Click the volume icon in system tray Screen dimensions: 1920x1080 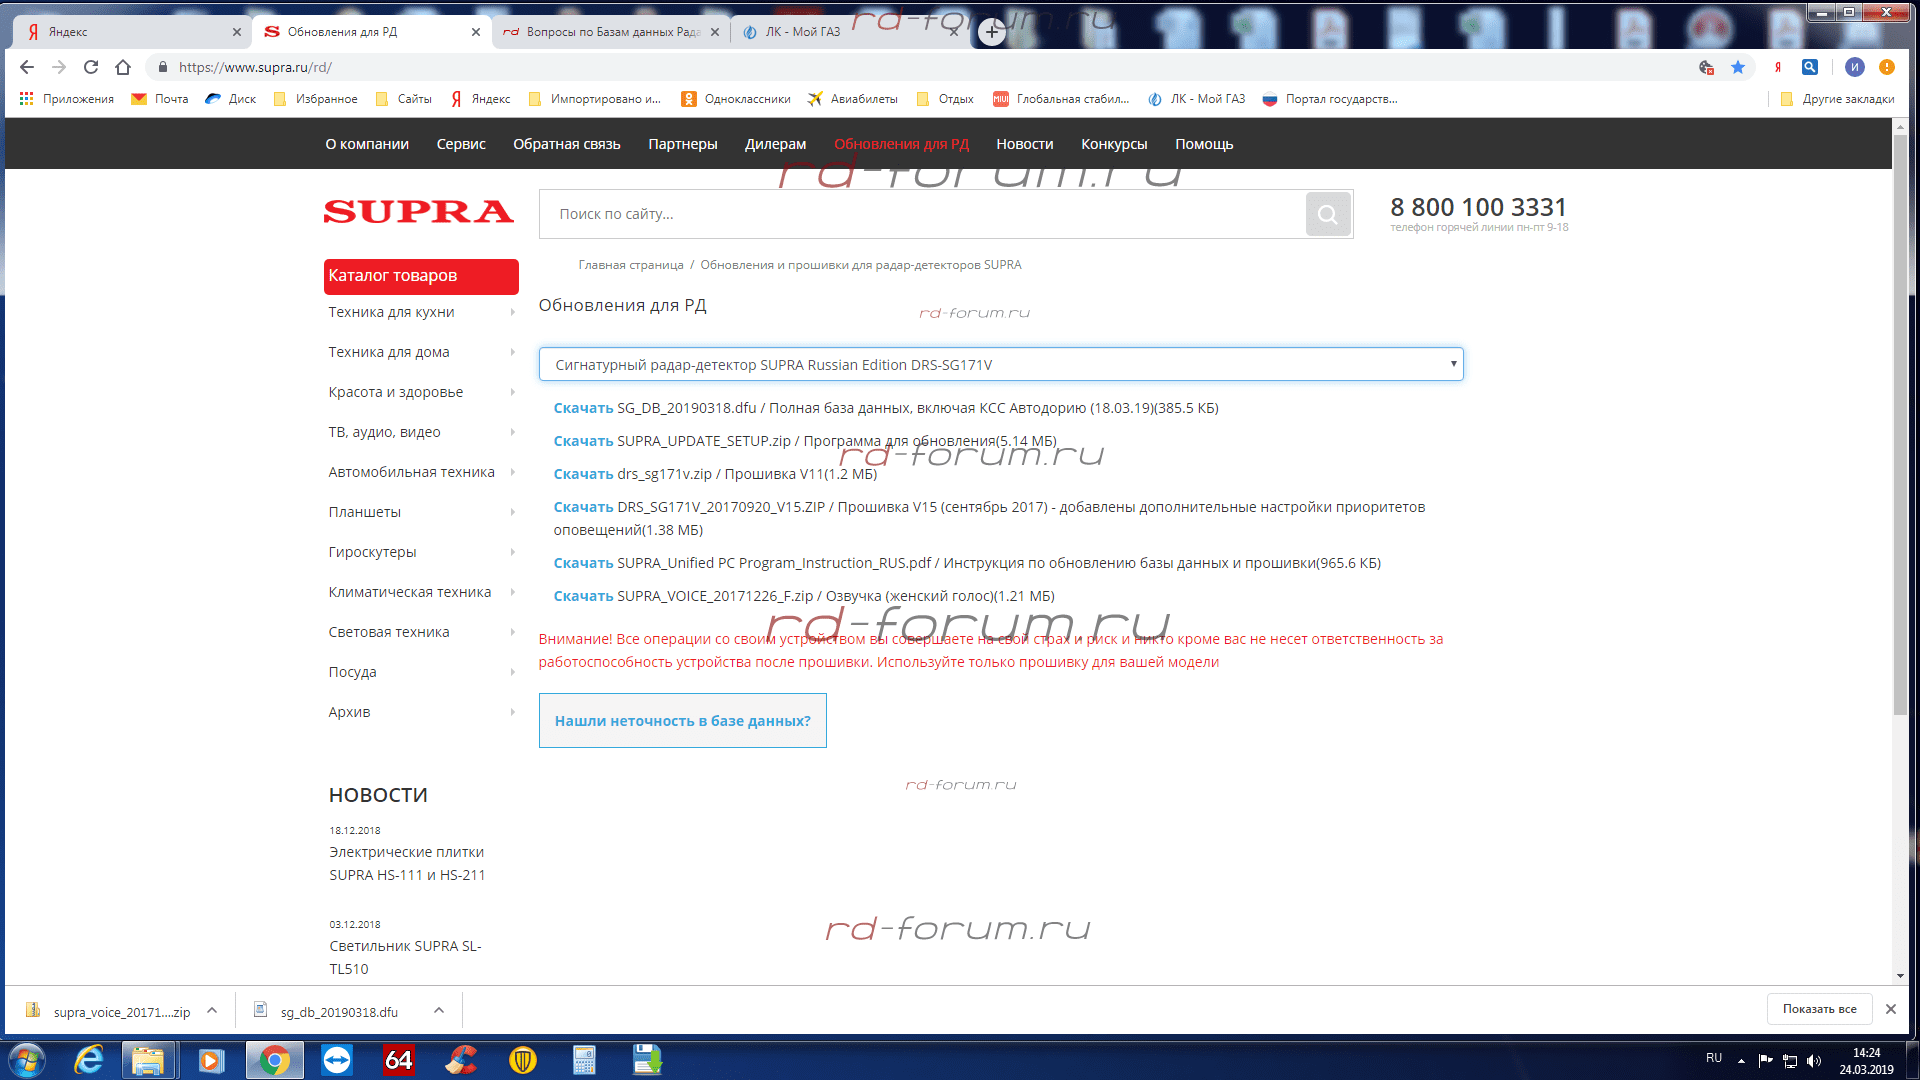click(x=1814, y=1061)
